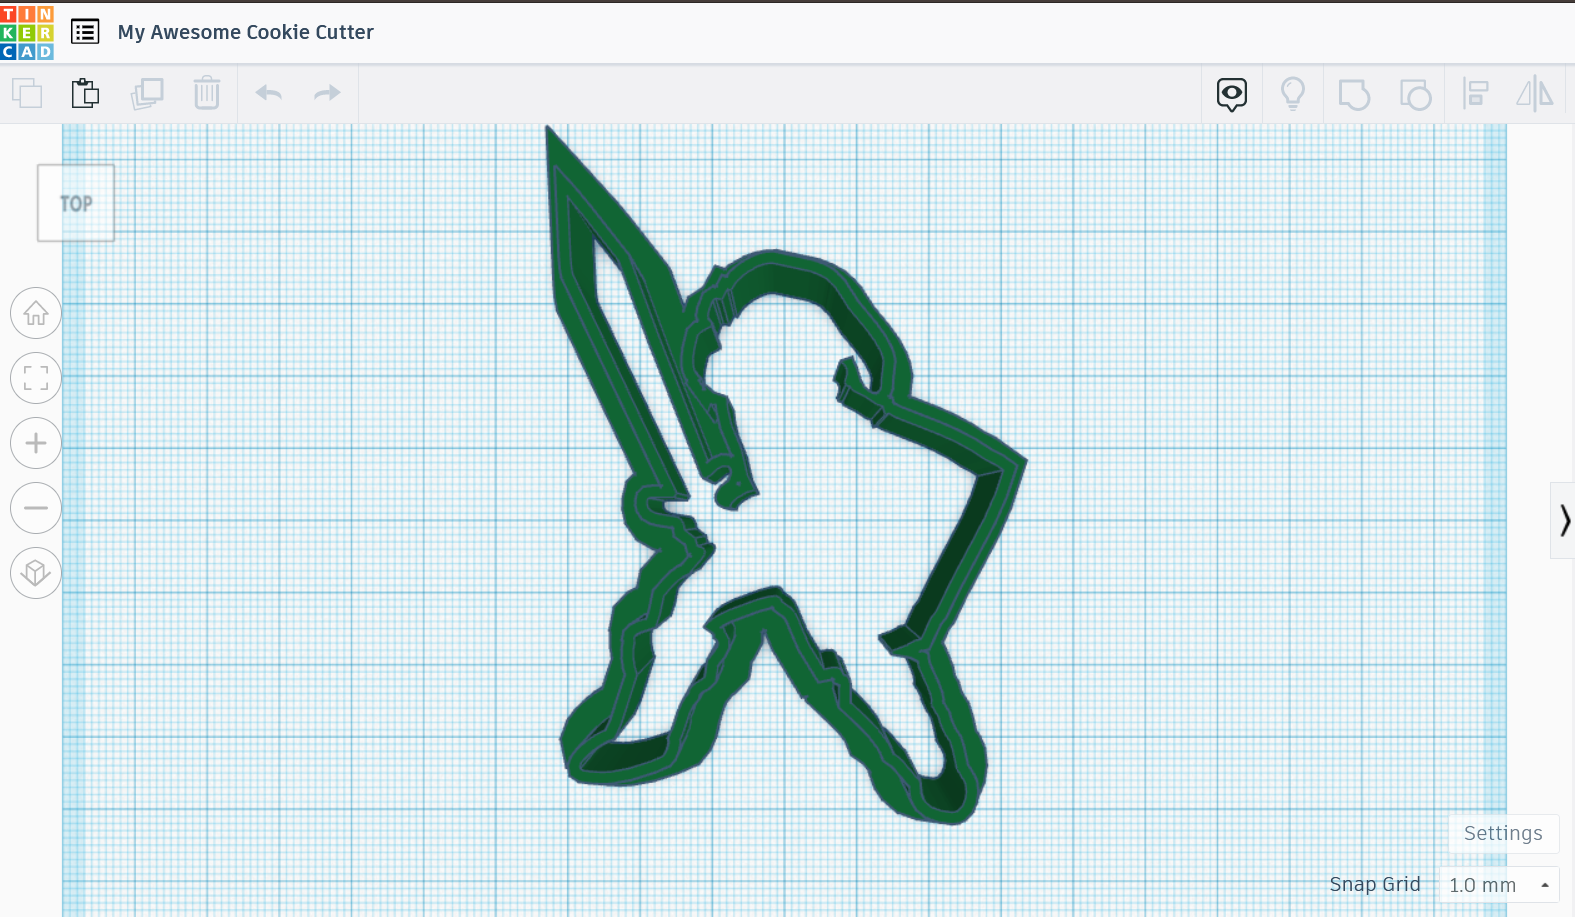The height and width of the screenshot is (917, 1575).
Task: Click the Paste clipboard icon
Action: pyautogui.click(x=86, y=93)
